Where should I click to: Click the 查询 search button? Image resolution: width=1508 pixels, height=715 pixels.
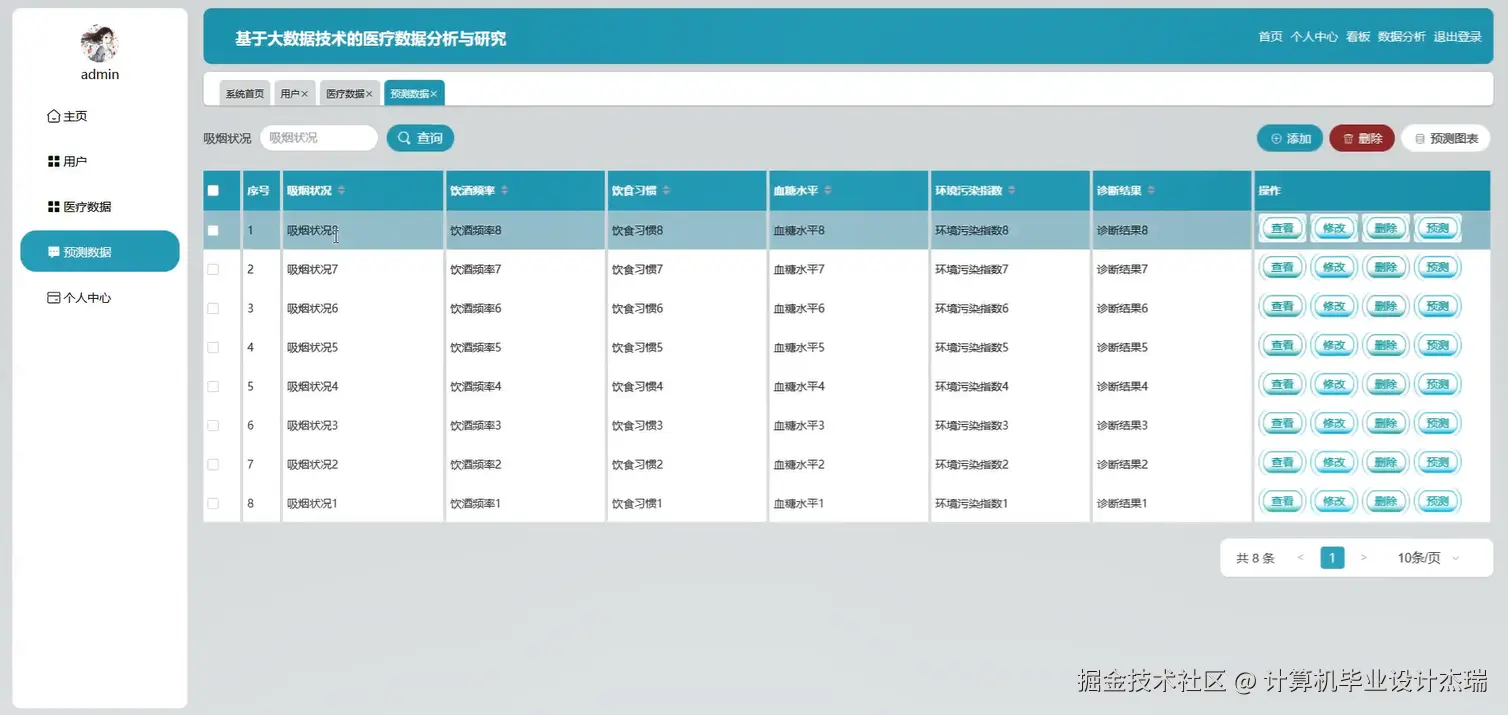pyautogui.click(x=420, y=138)
